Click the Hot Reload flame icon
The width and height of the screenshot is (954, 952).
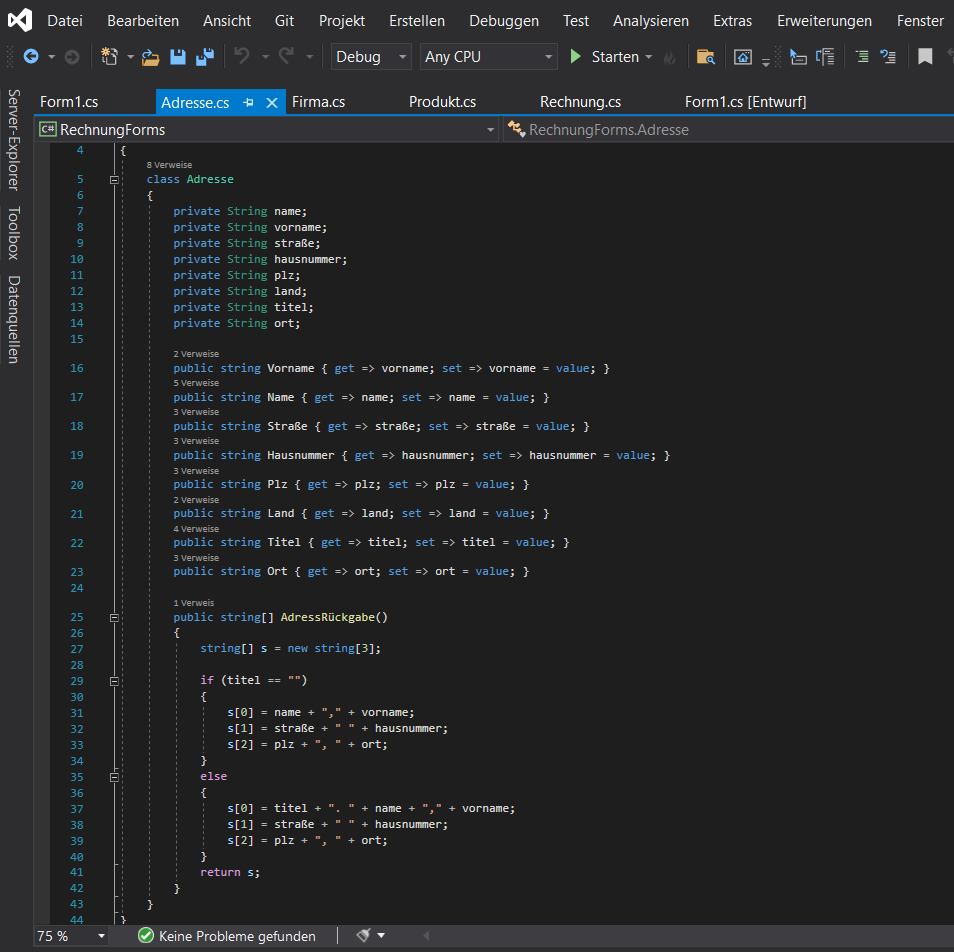[670, 57]
